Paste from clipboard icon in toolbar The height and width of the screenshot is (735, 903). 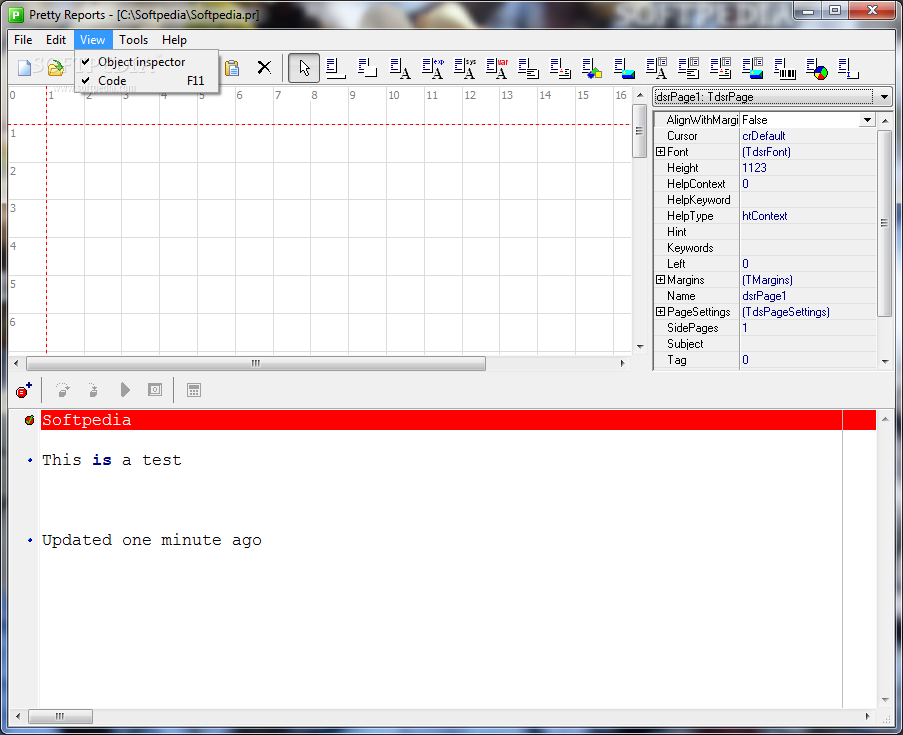[232, 68]
